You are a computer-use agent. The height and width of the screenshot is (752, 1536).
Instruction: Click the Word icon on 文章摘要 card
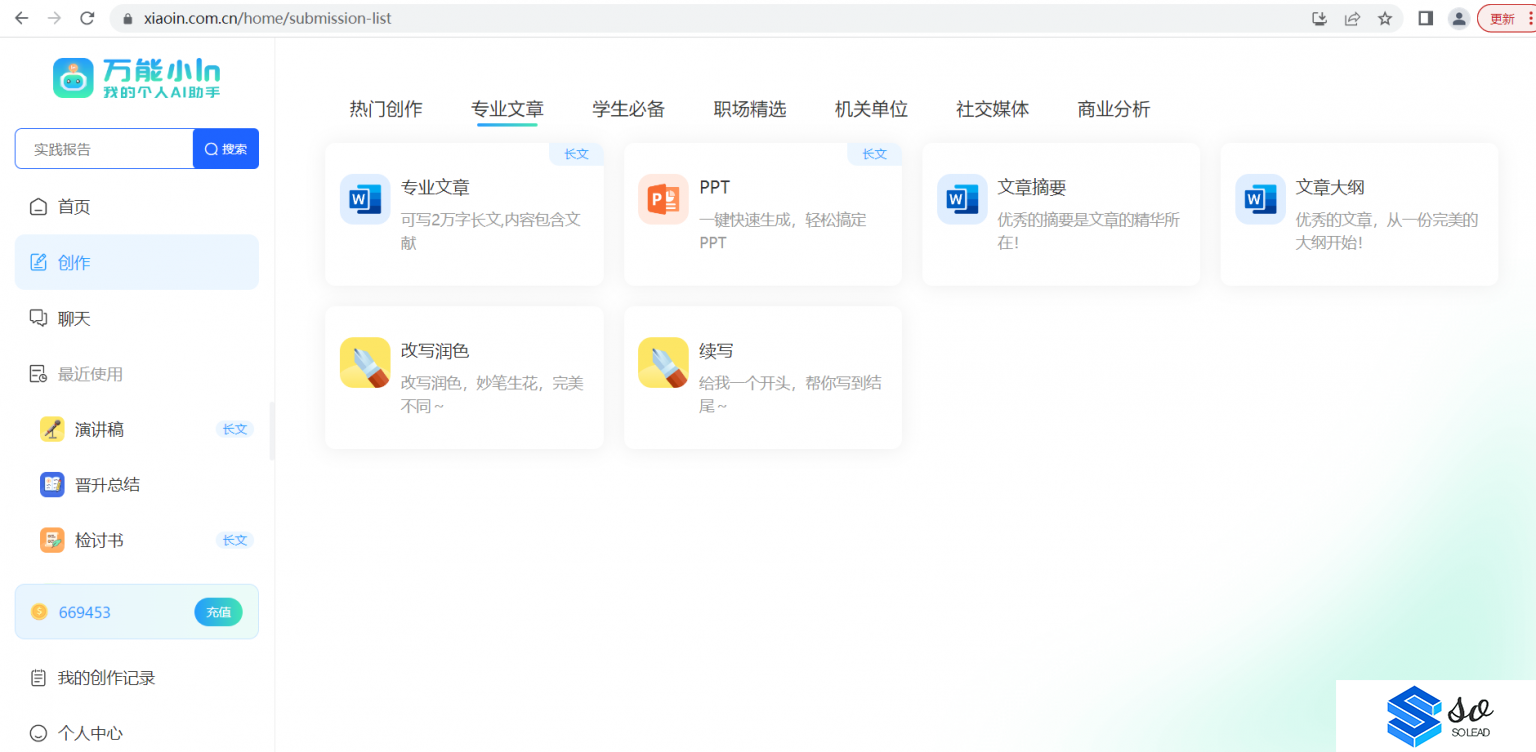pos(962,199)
